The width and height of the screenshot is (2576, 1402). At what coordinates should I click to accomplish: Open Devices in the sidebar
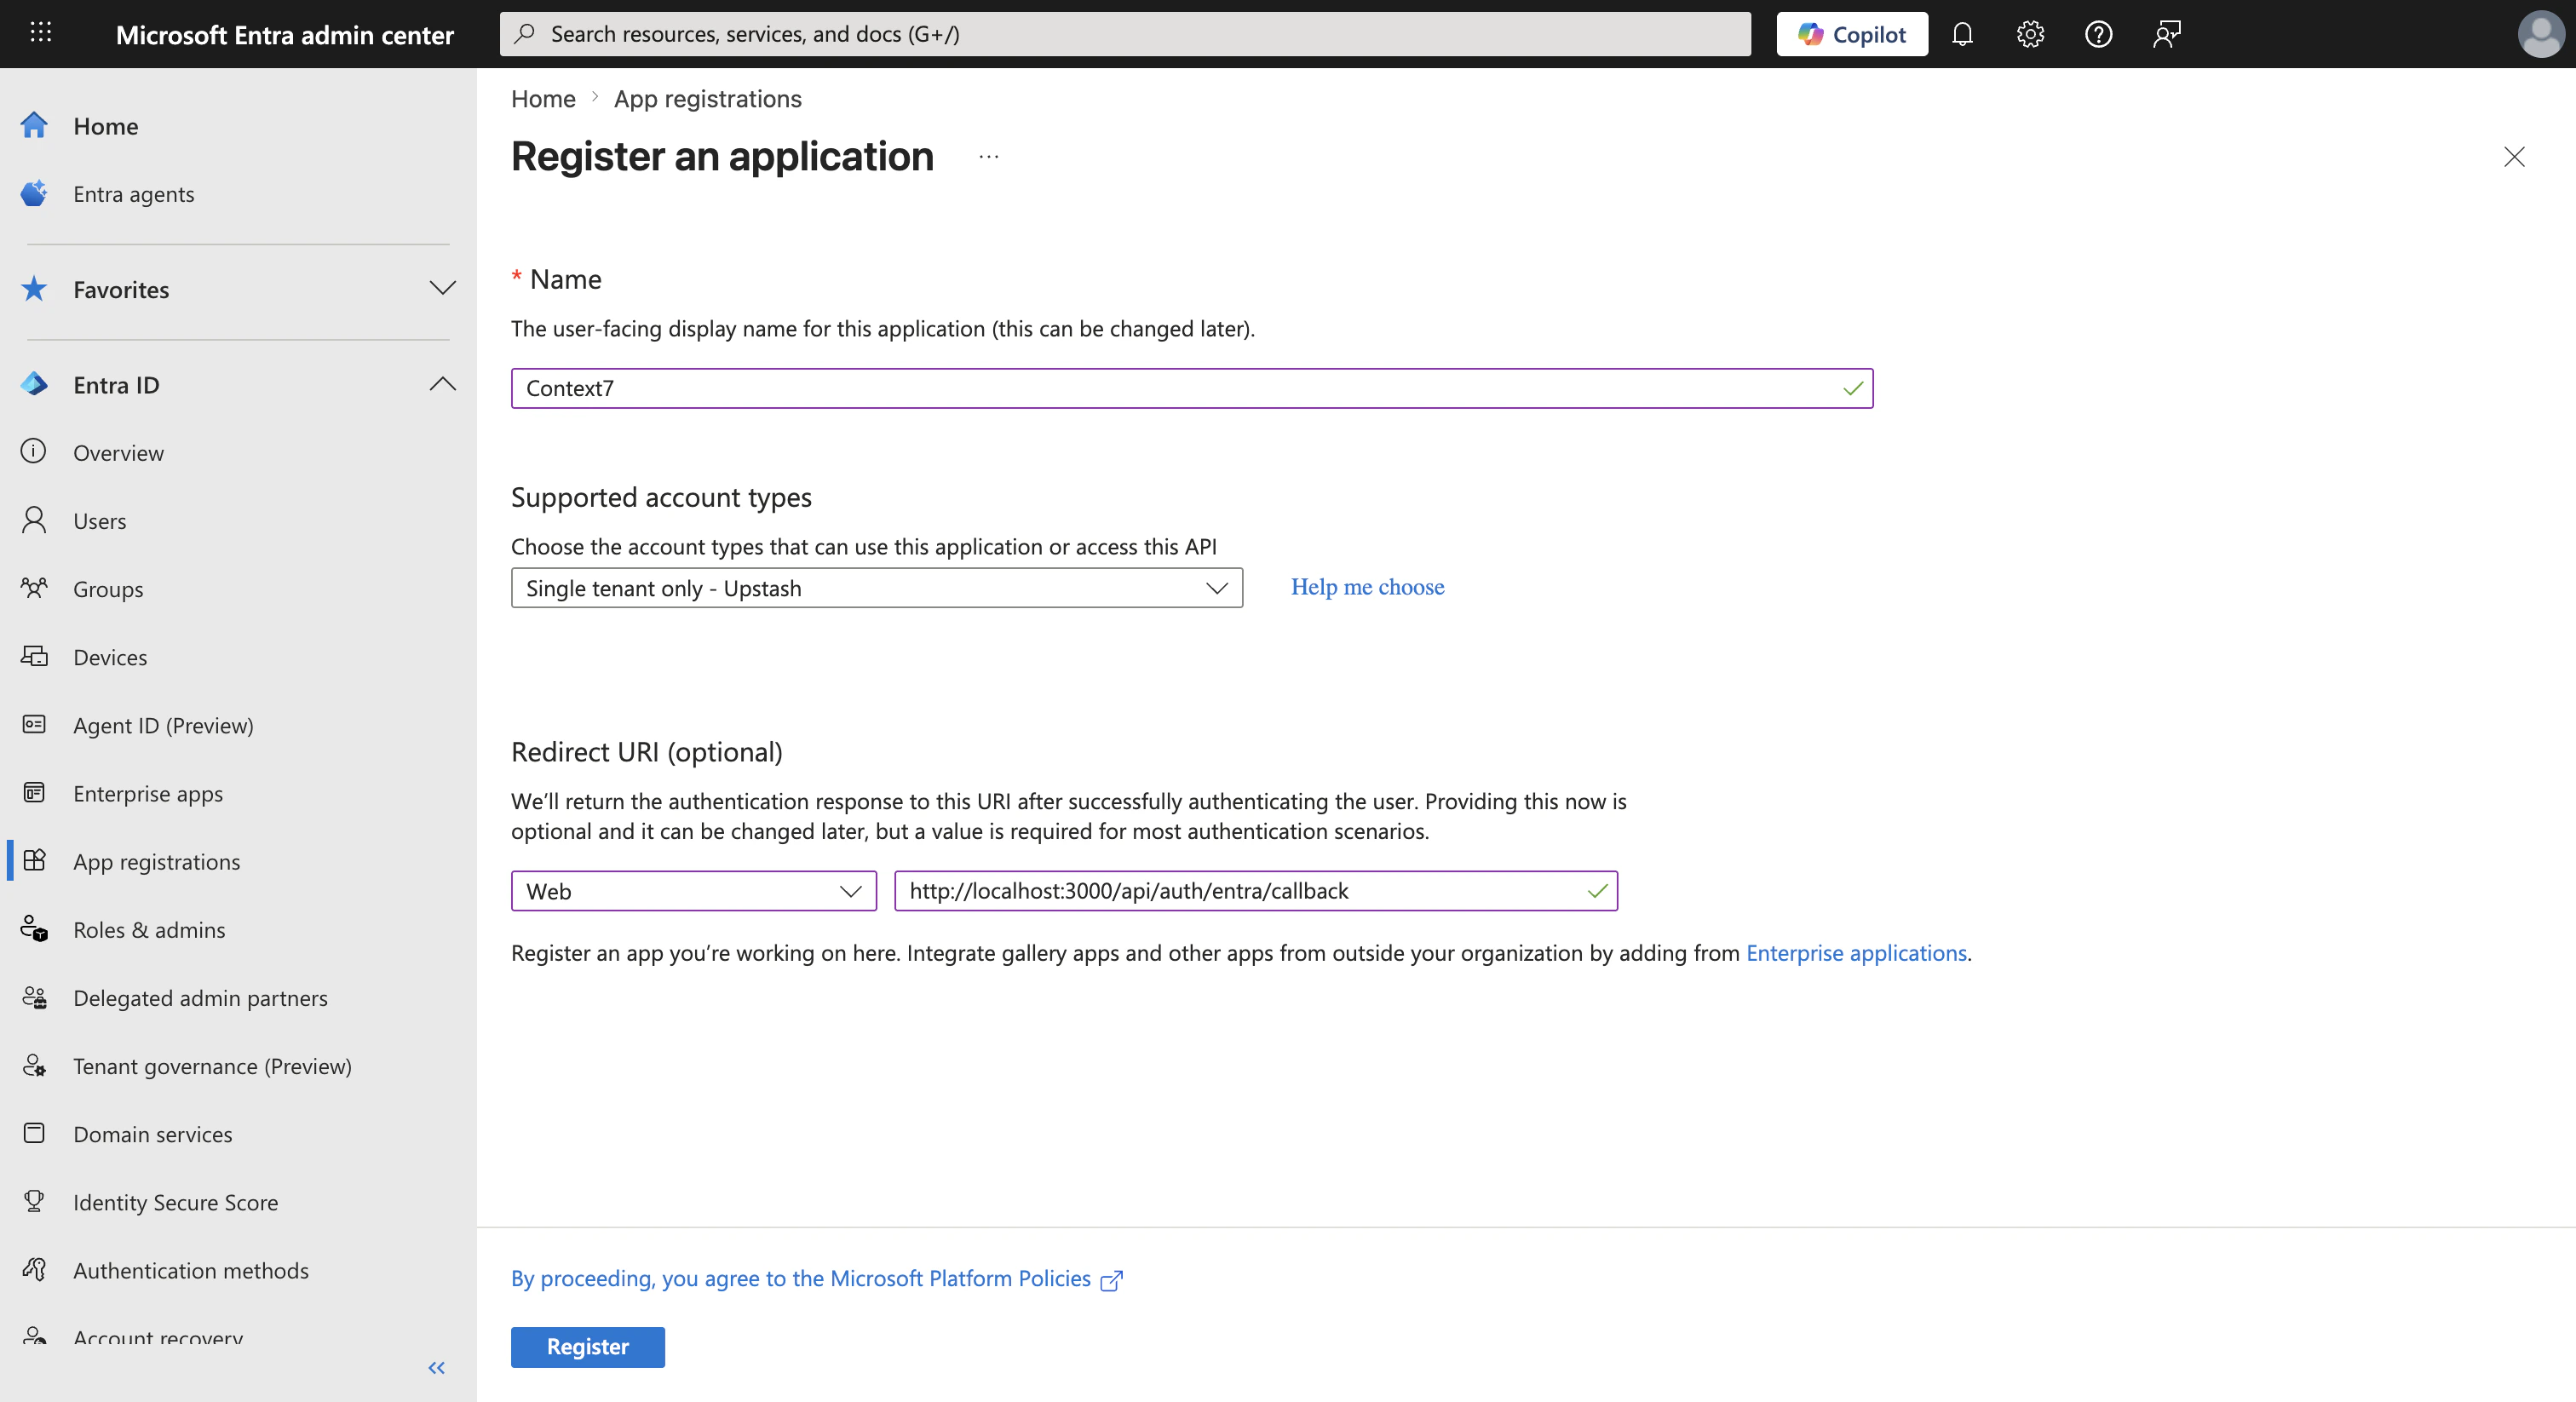(110, 657)
